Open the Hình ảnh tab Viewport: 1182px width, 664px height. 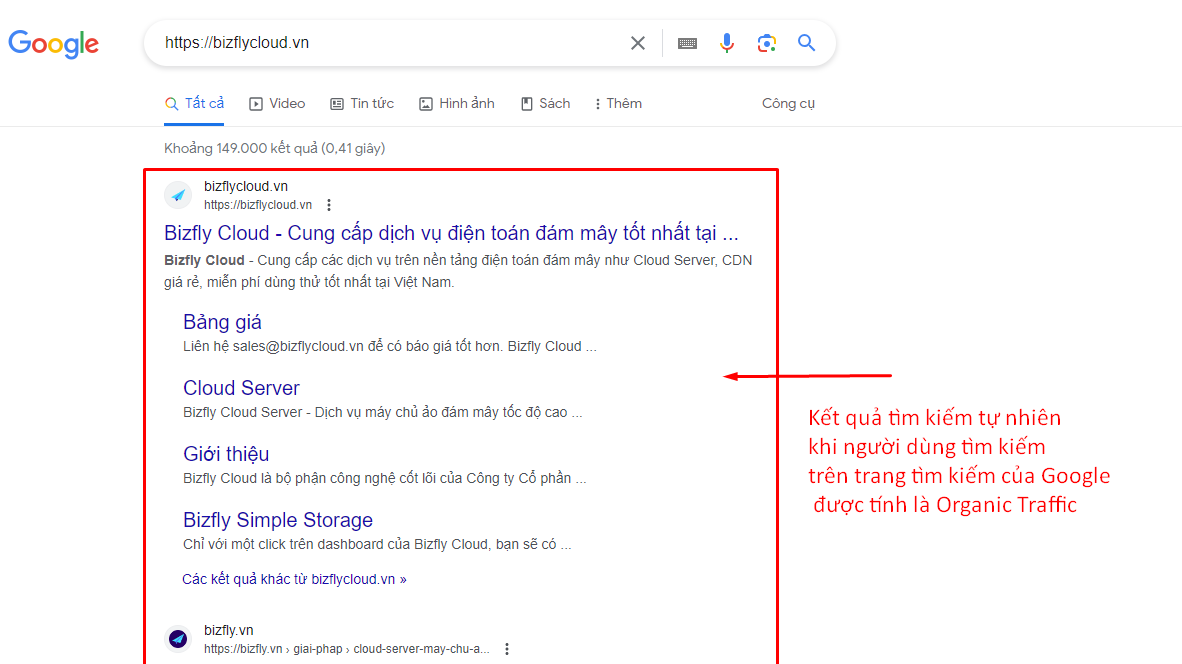pos(456,103)
